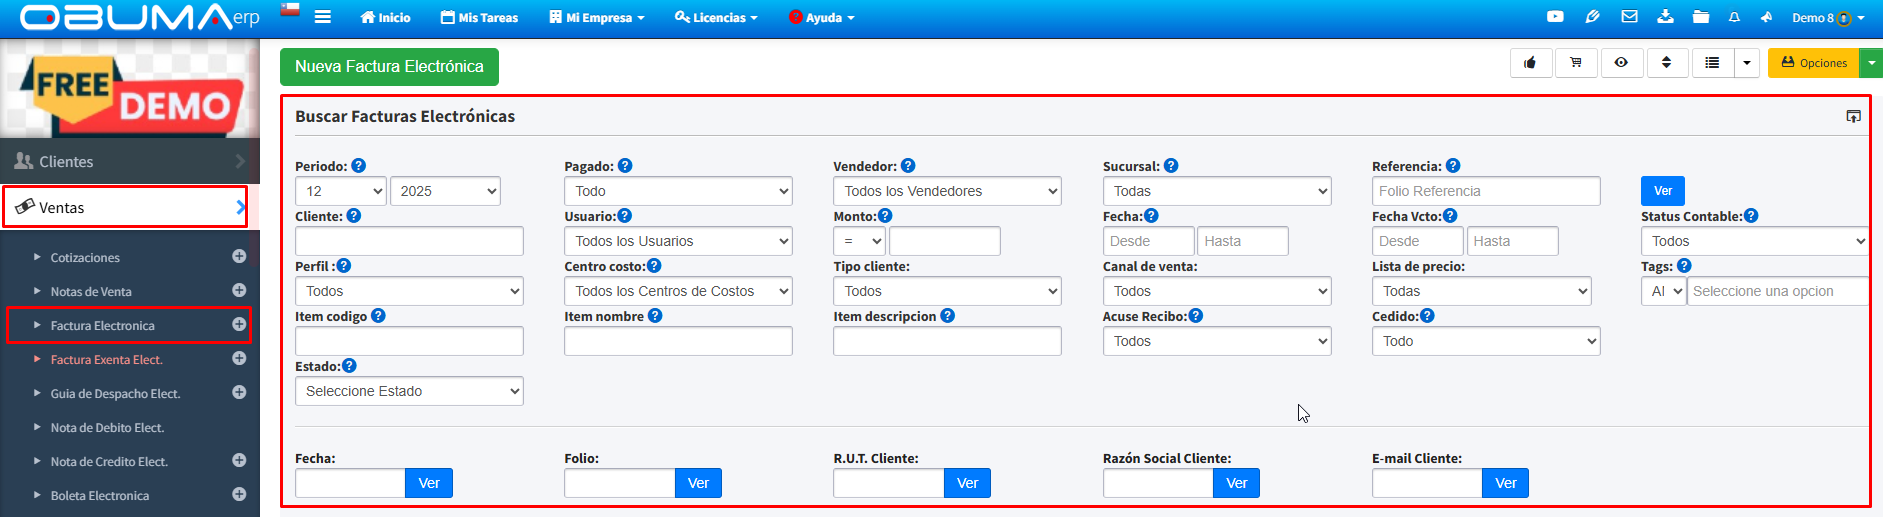Viewport: 1883px width, 517px height.
Task: Open the Pagado dropdown
Action: point(678,191)
